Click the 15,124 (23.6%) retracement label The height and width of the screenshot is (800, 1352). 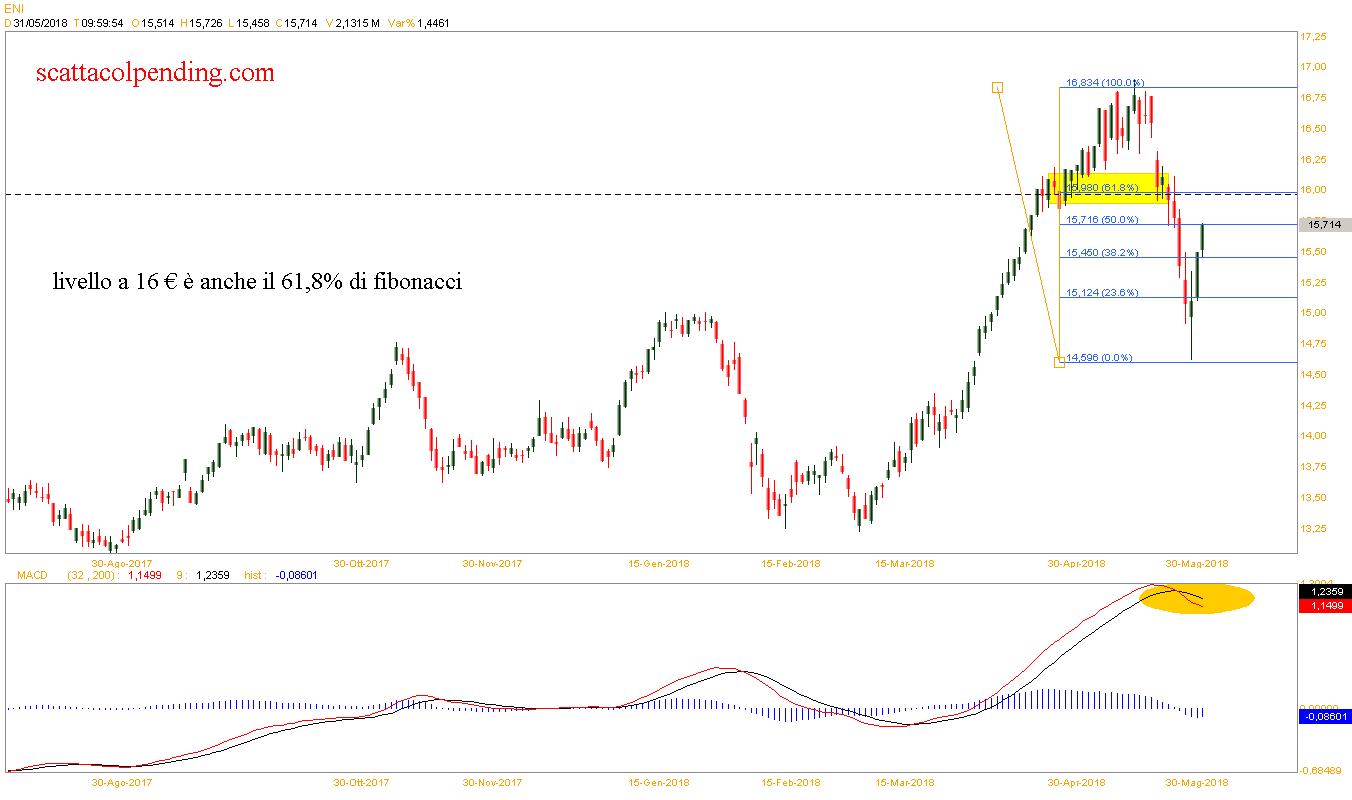[x=1102, y=293]
